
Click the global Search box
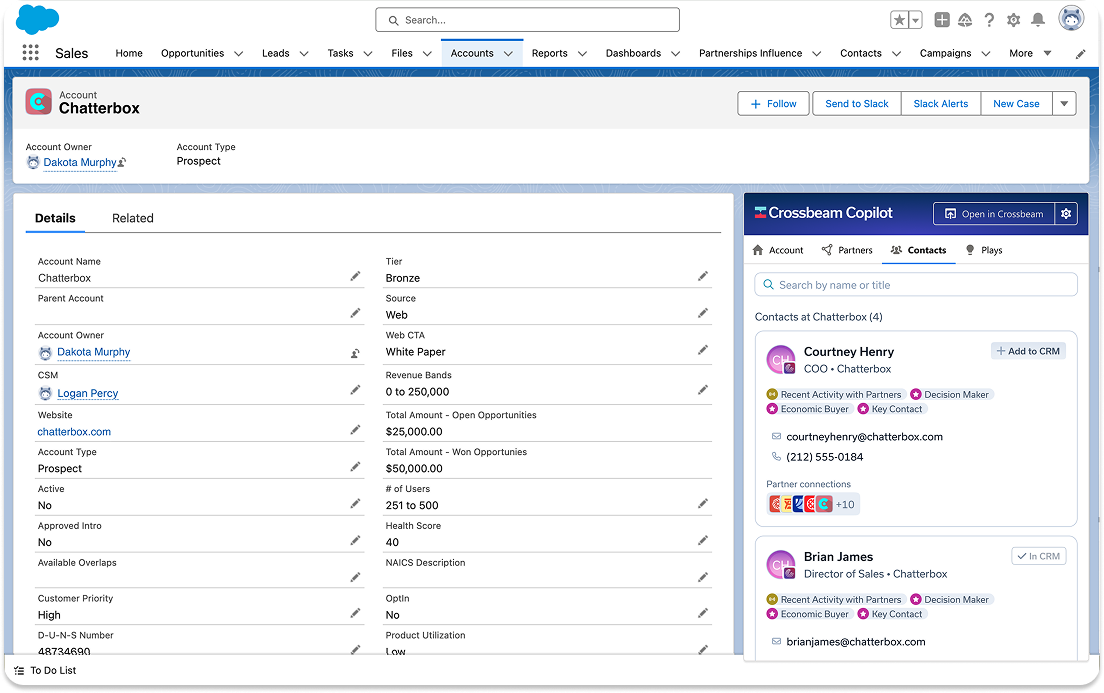pos(527,20)
